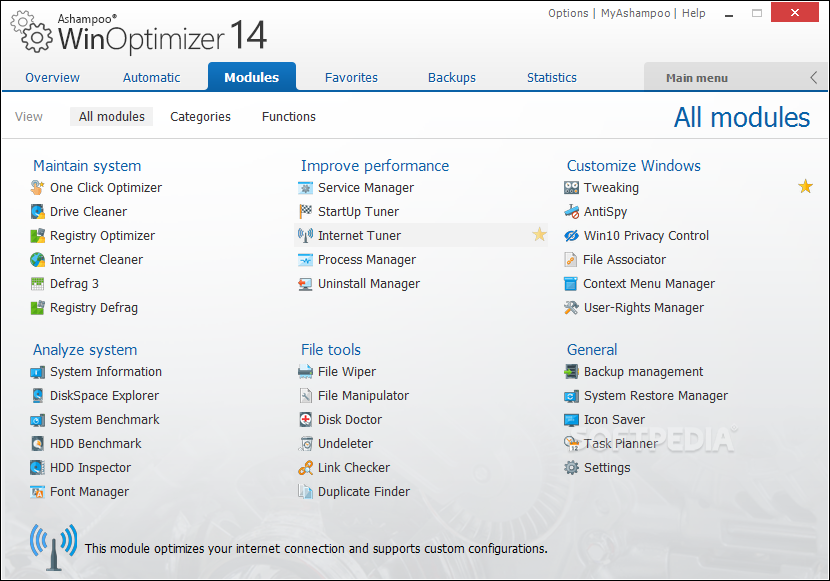Image resolution: width=830 pixels, height=581 pixels.
Task: Click the System Benchmark icon
Action: point(37,420)
